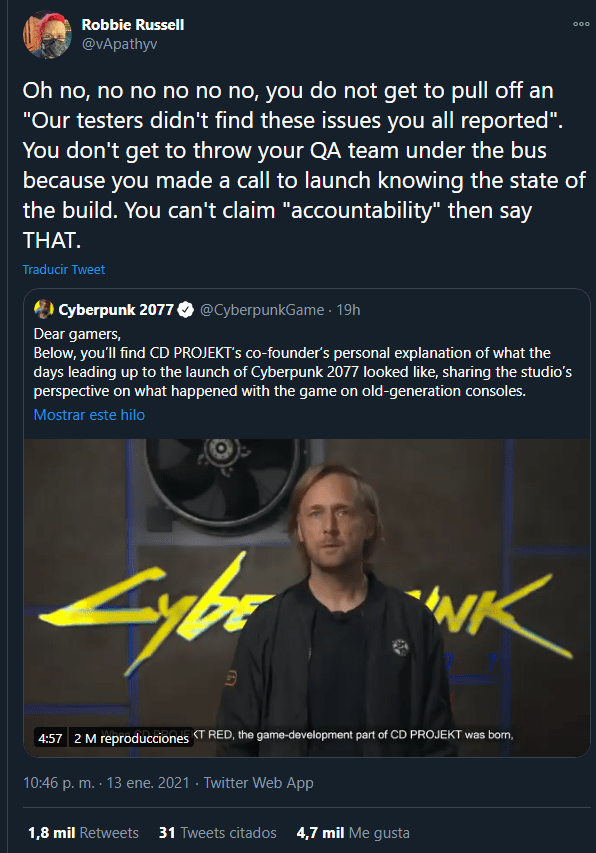Click the 19h timestamp on quoted tweet

tap(348, 310)
